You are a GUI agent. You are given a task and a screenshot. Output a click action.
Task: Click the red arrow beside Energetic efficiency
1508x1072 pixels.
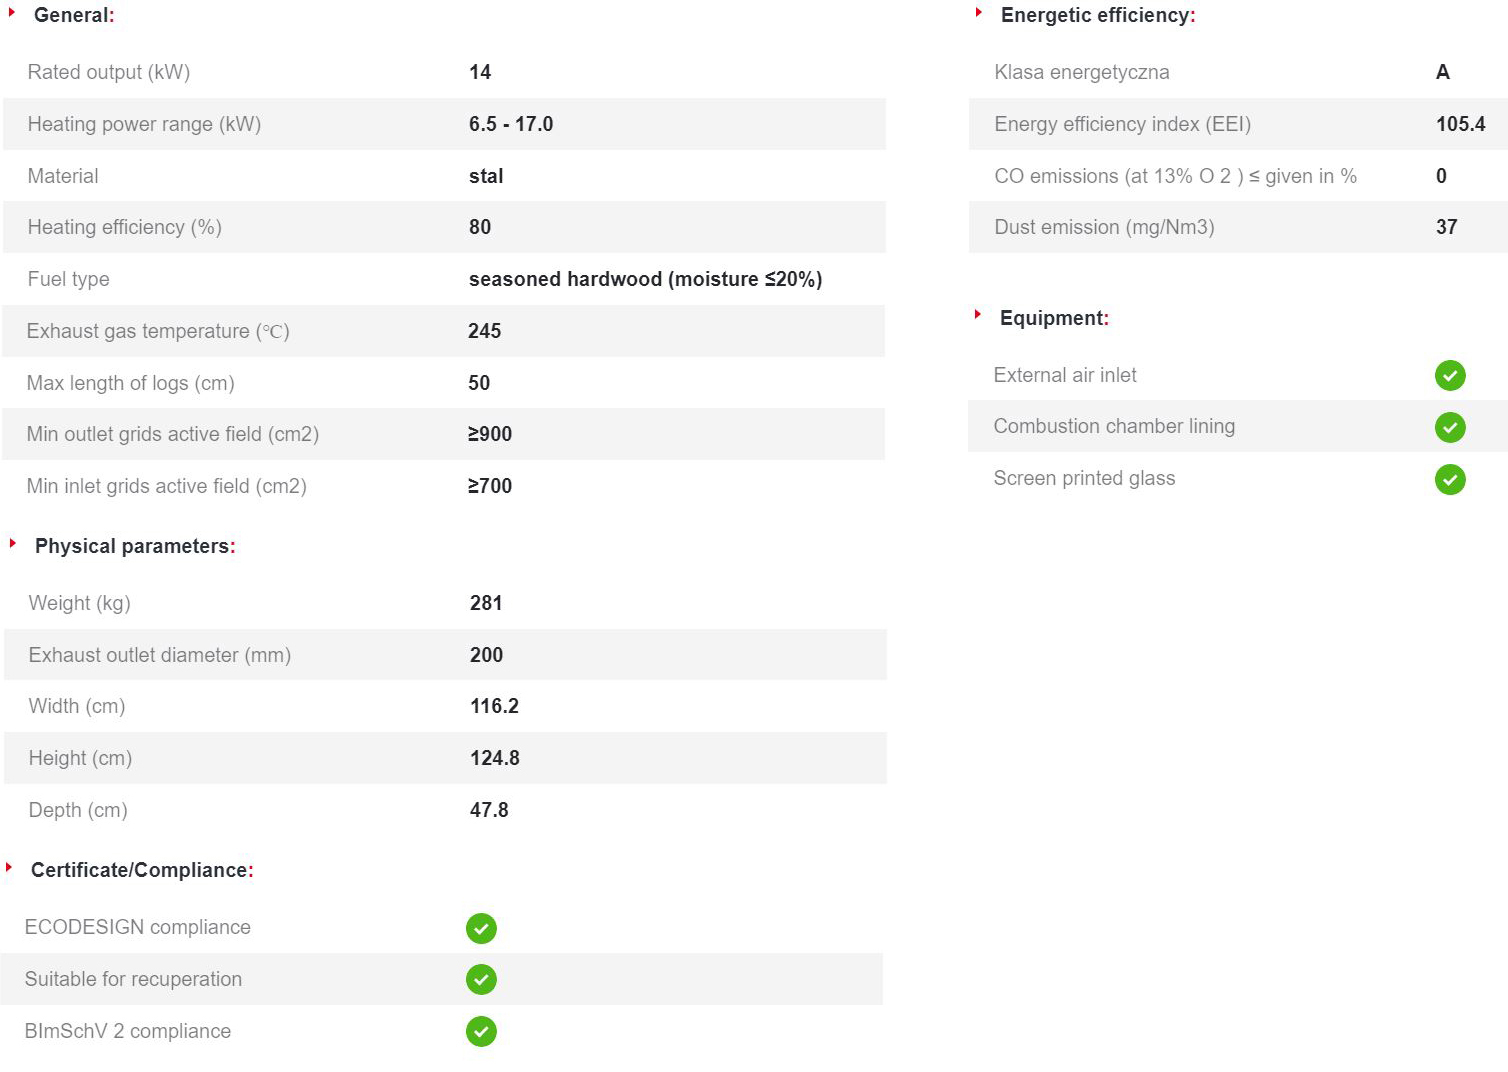coord(979,13)
